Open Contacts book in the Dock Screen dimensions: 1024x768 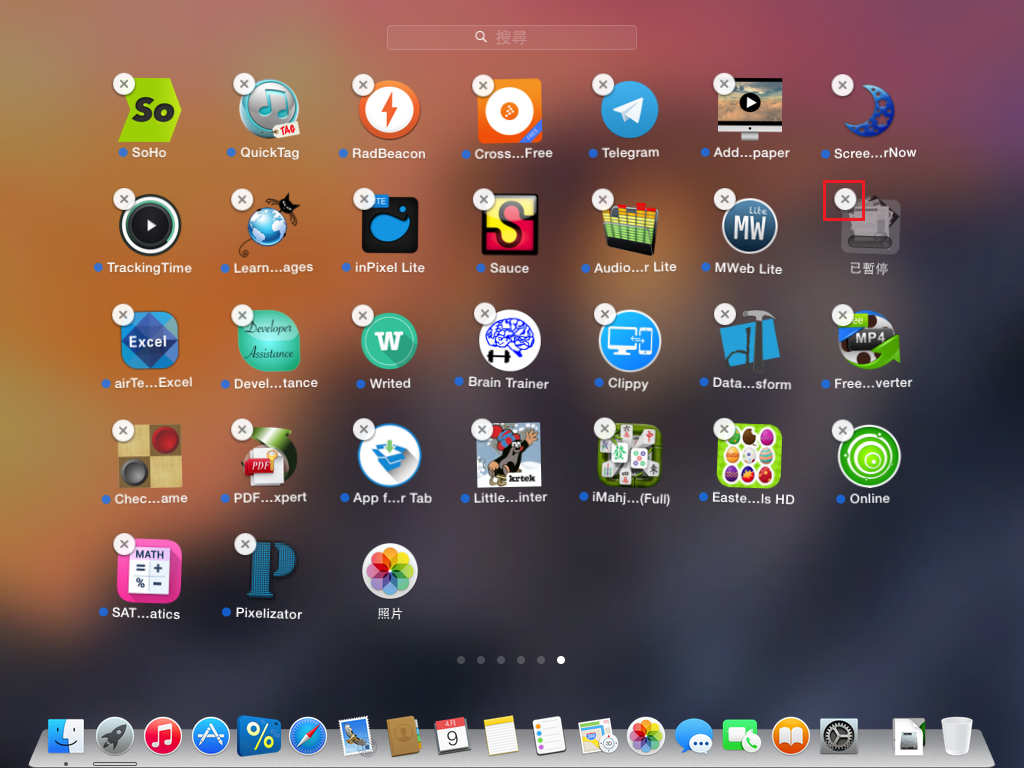[405, 736]
